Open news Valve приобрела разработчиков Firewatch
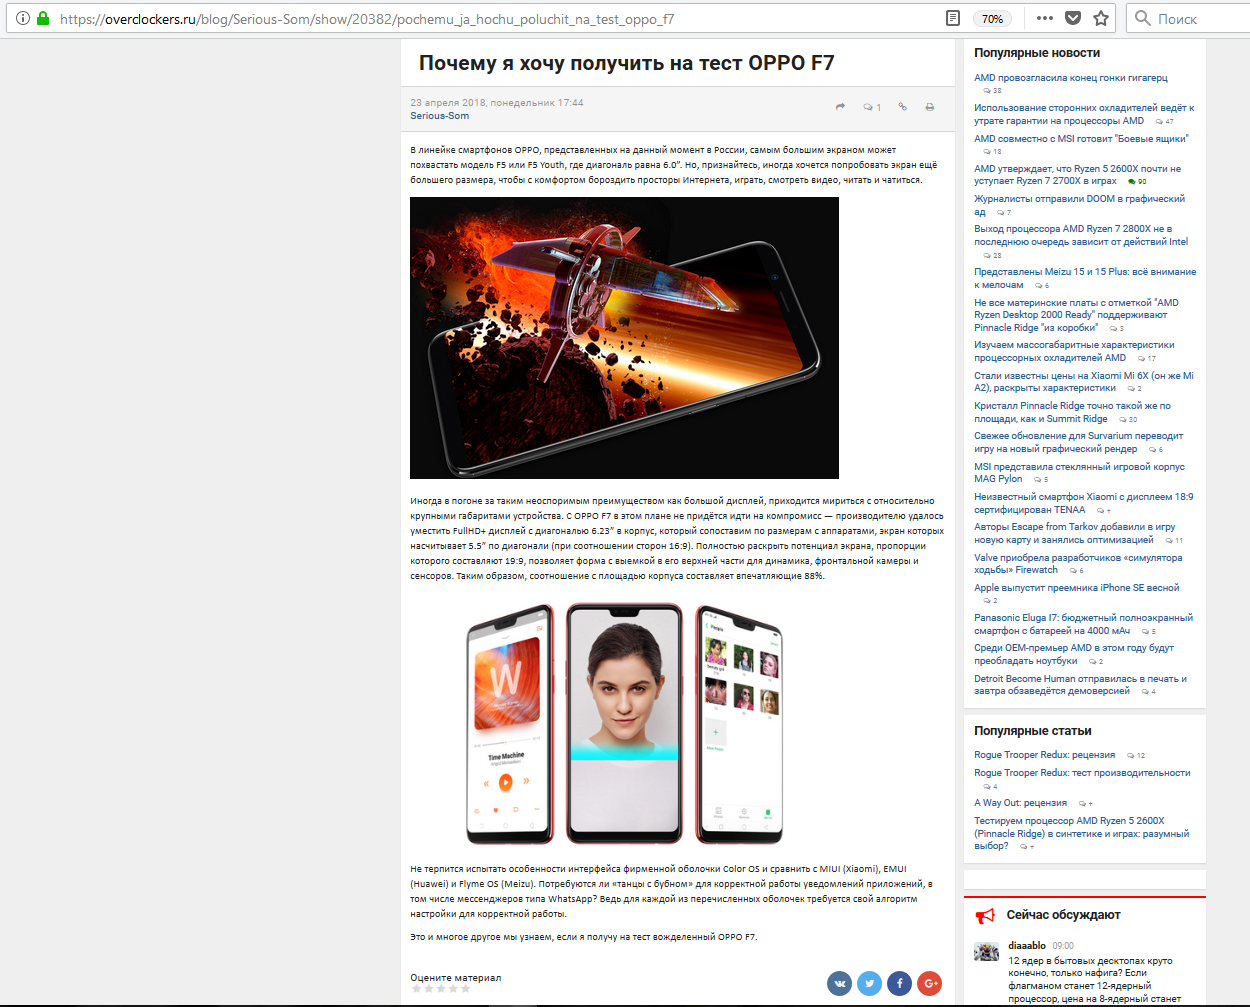This screenshot has height=1007, width=1250. [1078, 563]
